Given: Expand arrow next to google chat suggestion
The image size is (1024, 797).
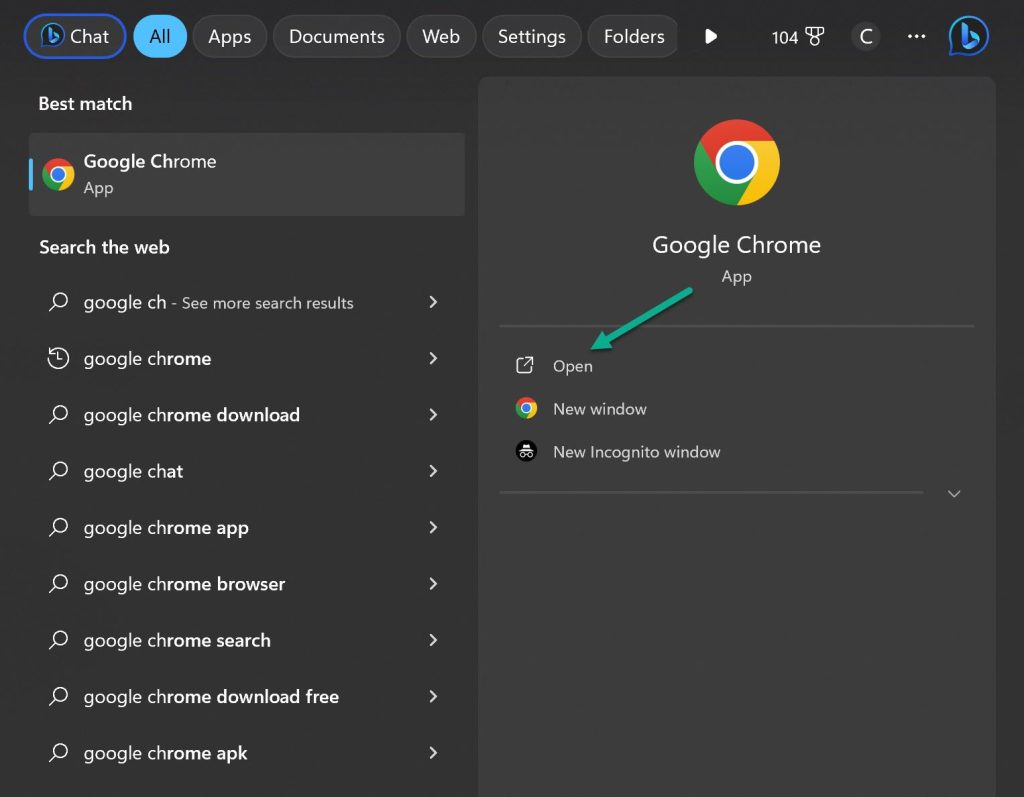Looking at the screenshot, I should pyautogui.click(x=433, y=471).
